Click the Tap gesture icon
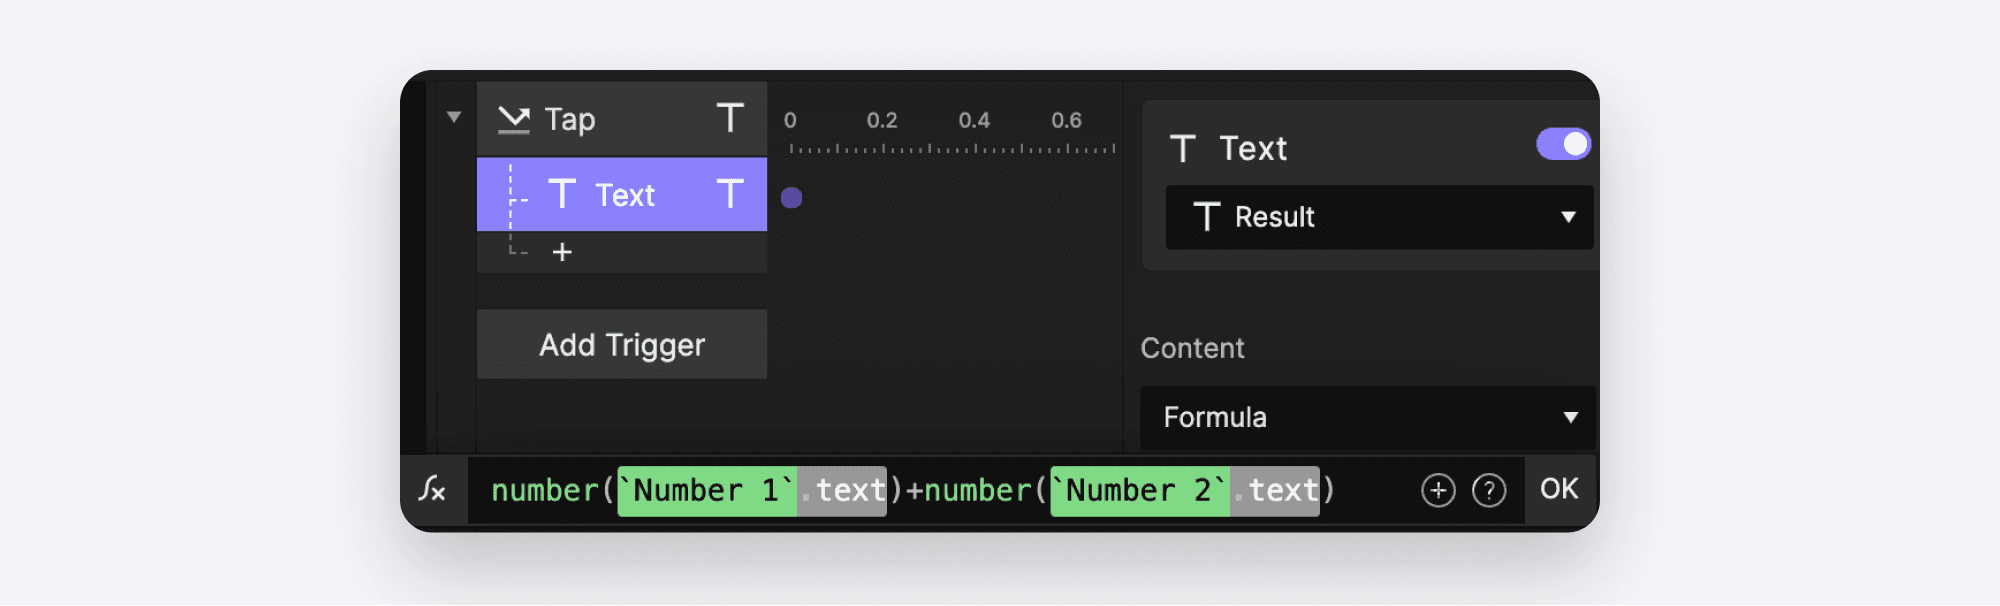The height and width of the screenshot is (606, 2000). click(514, 118)
